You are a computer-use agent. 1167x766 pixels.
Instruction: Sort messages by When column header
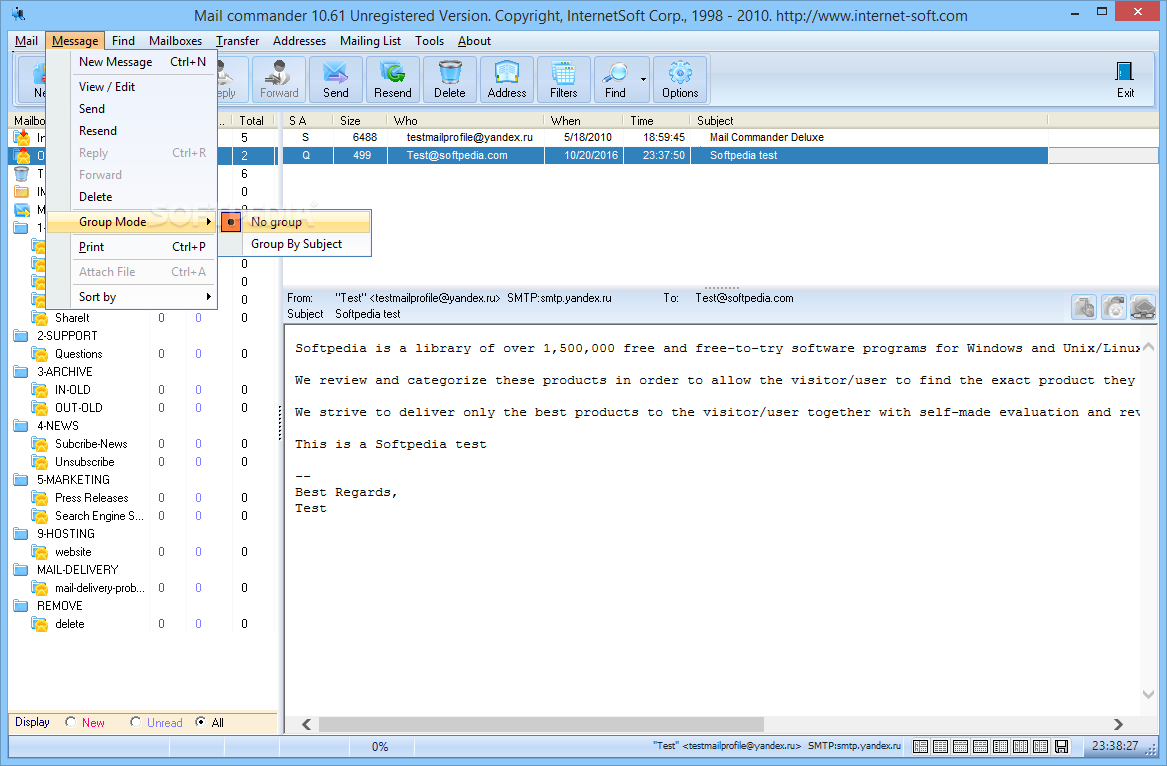coord(584,121)
